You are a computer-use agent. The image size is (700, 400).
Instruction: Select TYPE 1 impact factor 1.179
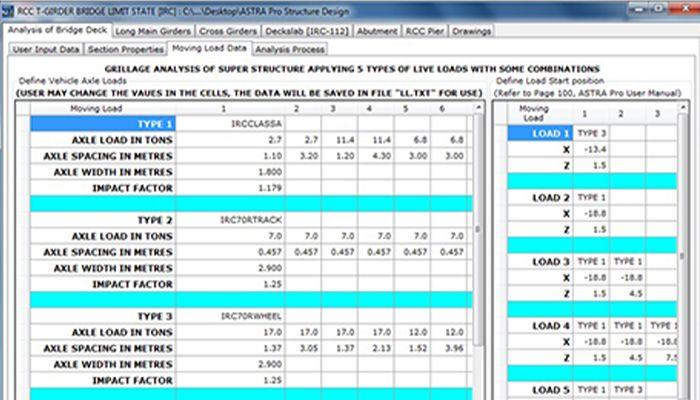point(231,188)
